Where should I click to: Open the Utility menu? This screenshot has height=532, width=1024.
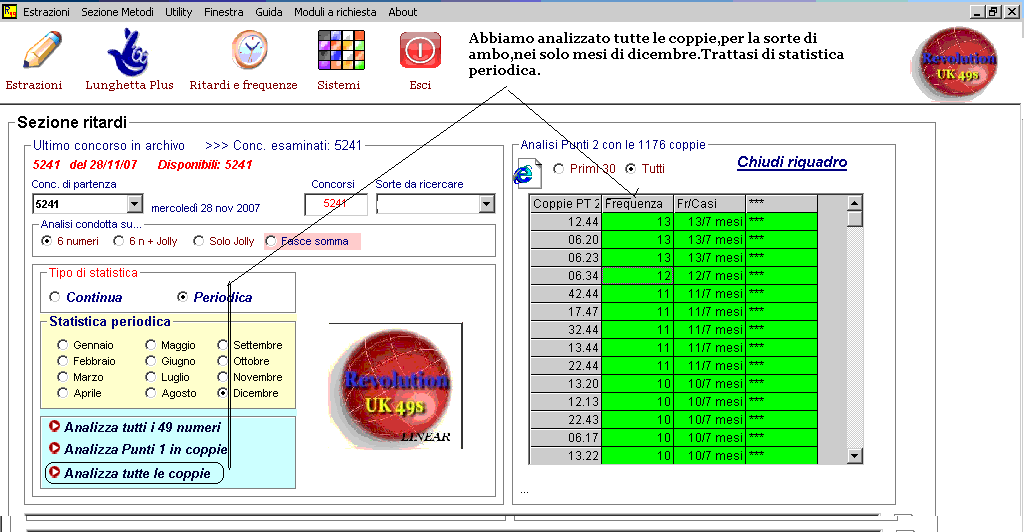coord(178,12)
